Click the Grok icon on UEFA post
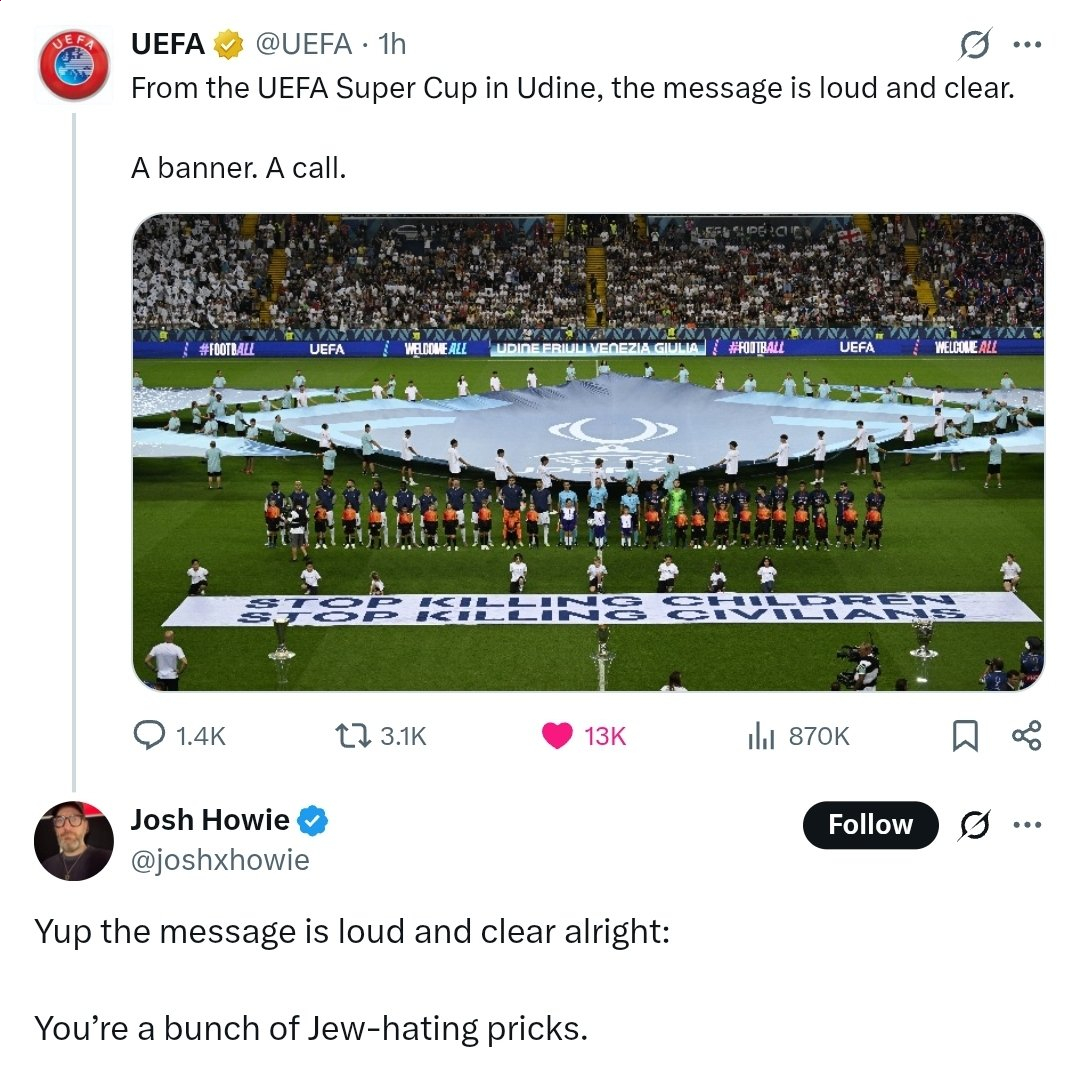The width and height of the screenshot is (1080, 1069). pos(975,44)
